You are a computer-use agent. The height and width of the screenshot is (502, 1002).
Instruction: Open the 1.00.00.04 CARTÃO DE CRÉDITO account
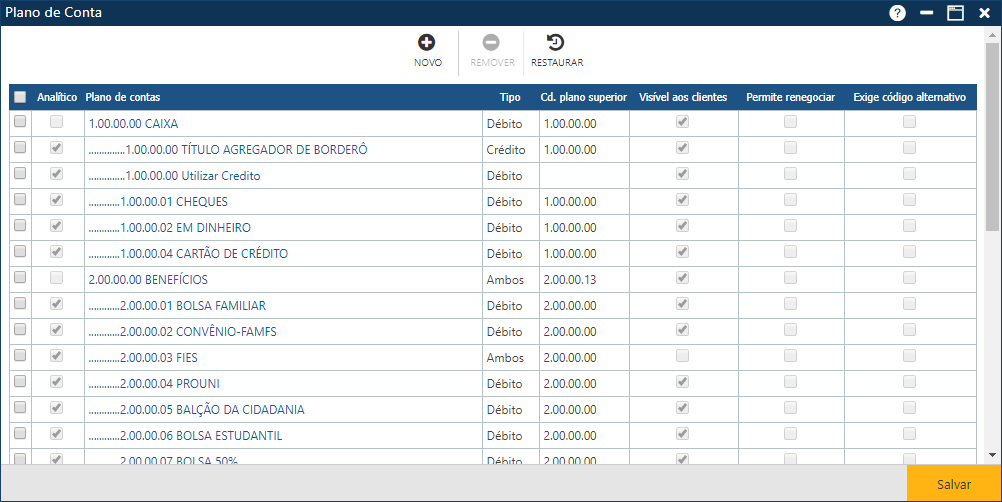(x=203, y=254)
